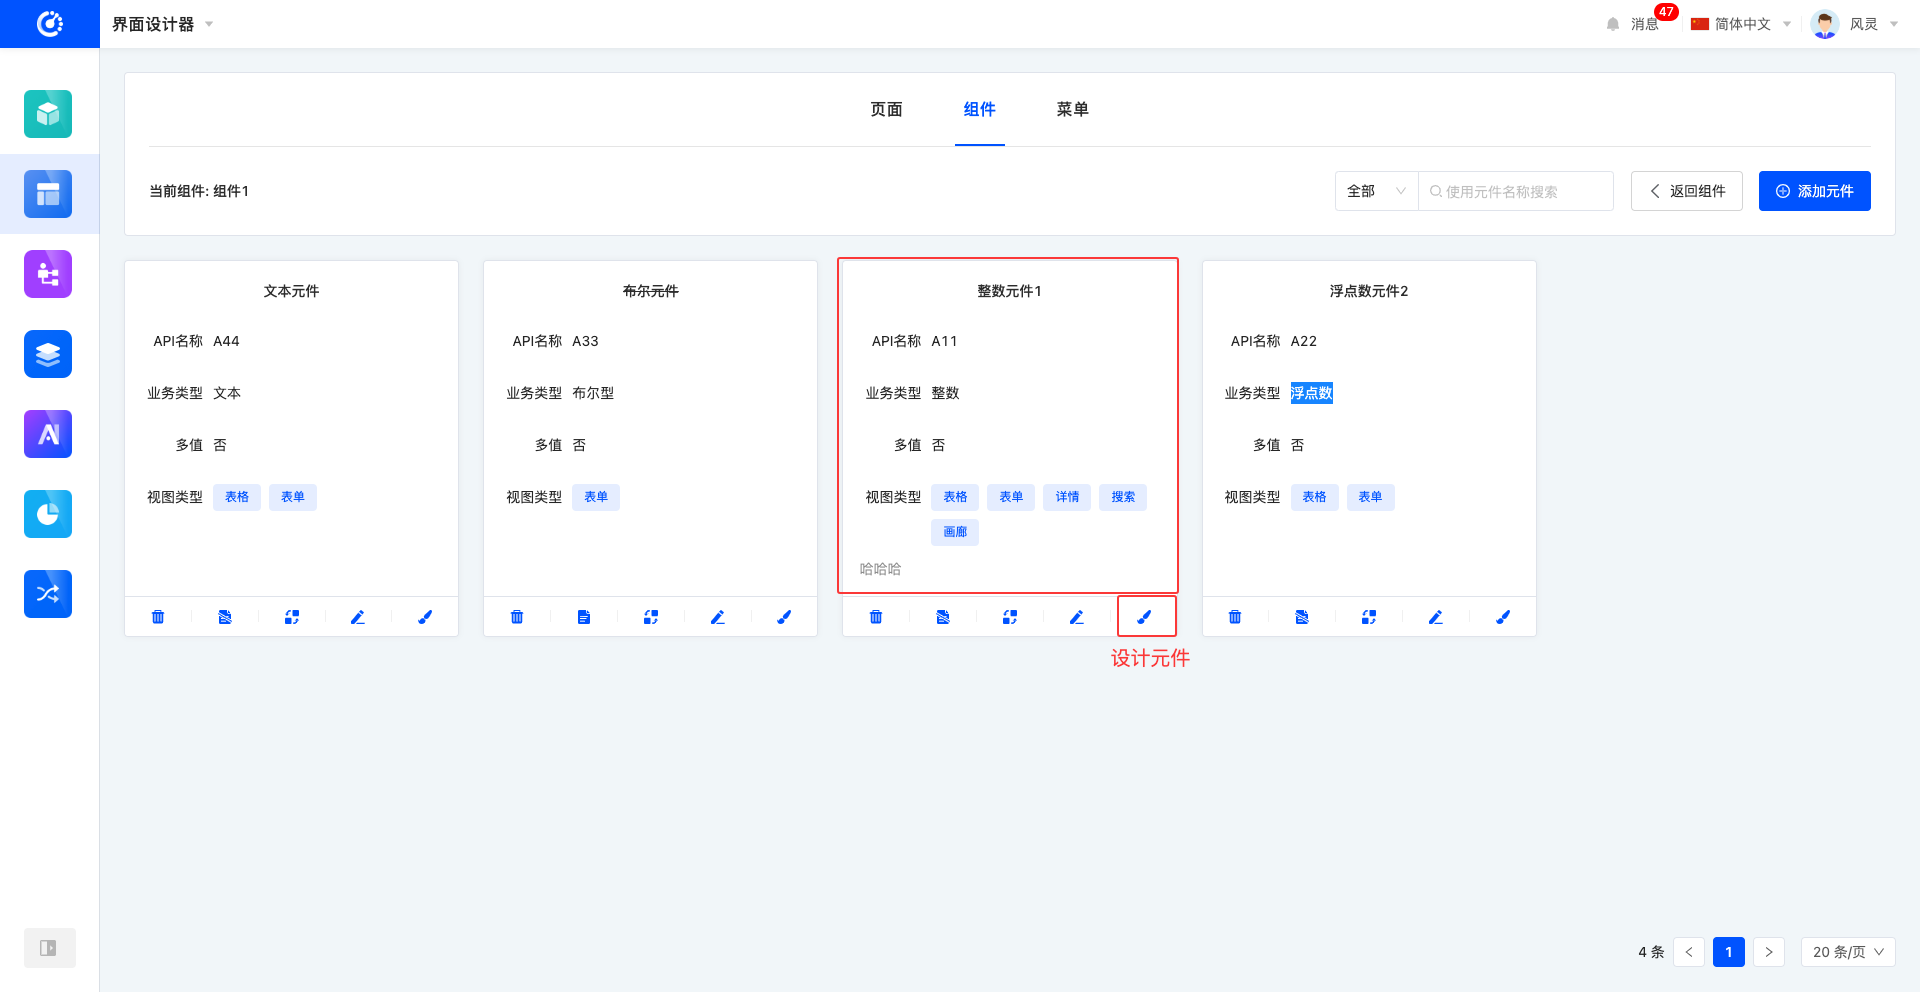Click the 添加元件 button

pyautogui.click(x=1814, y=191)
